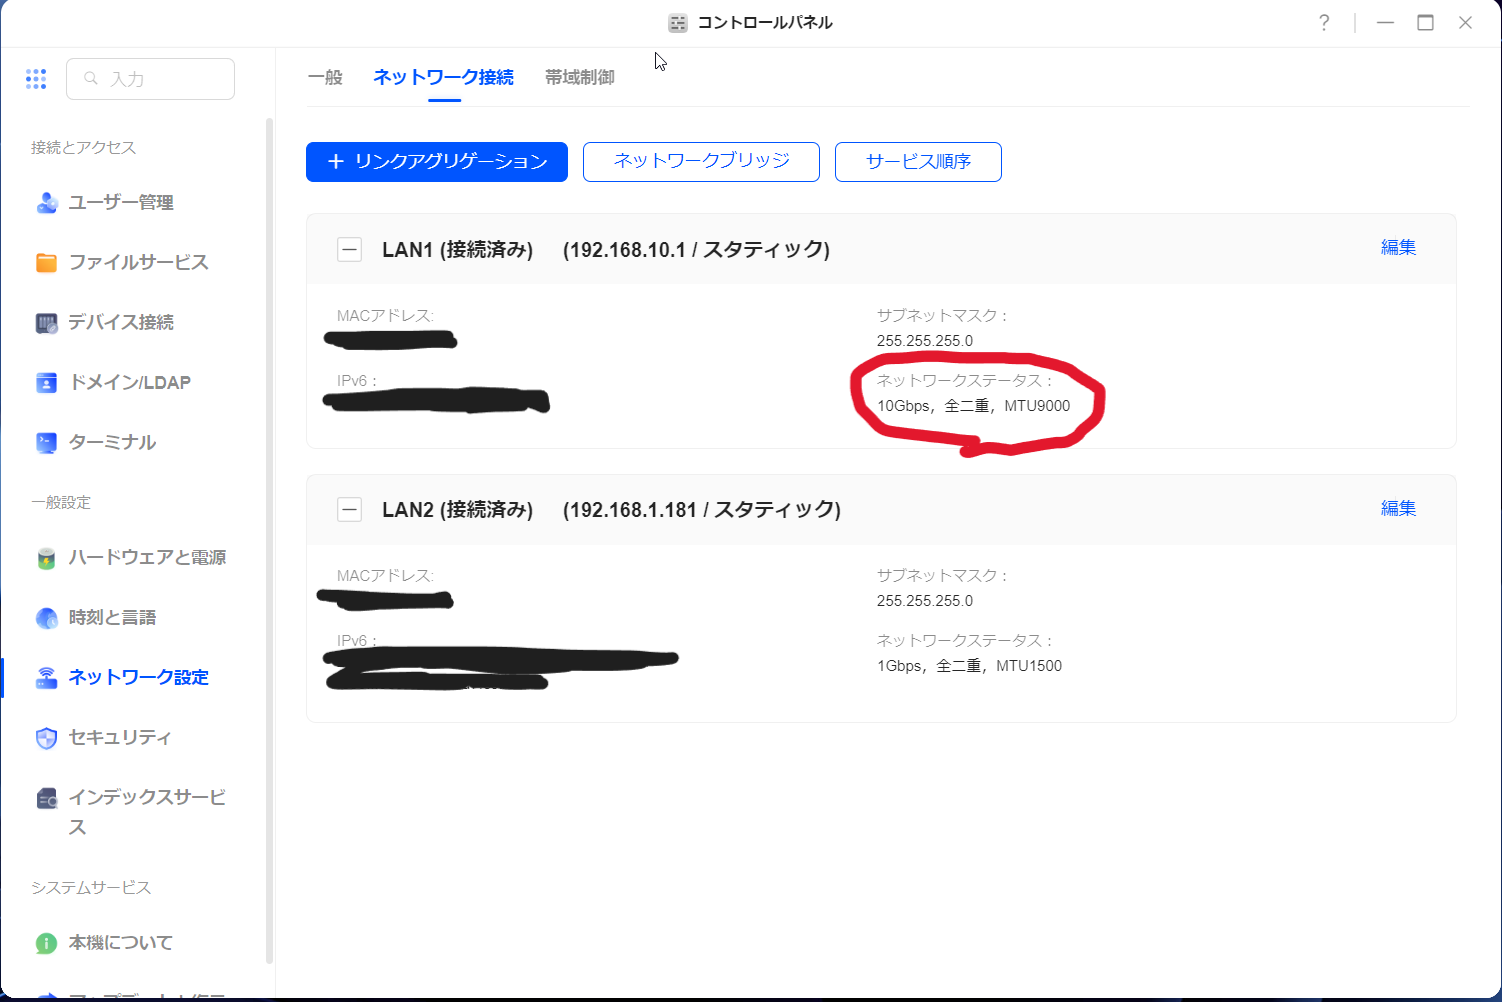The height and width of the screenshot is (1002, 1502).
Task: Click Edit (編集) link for LAN1
Action: [1398, 248]
